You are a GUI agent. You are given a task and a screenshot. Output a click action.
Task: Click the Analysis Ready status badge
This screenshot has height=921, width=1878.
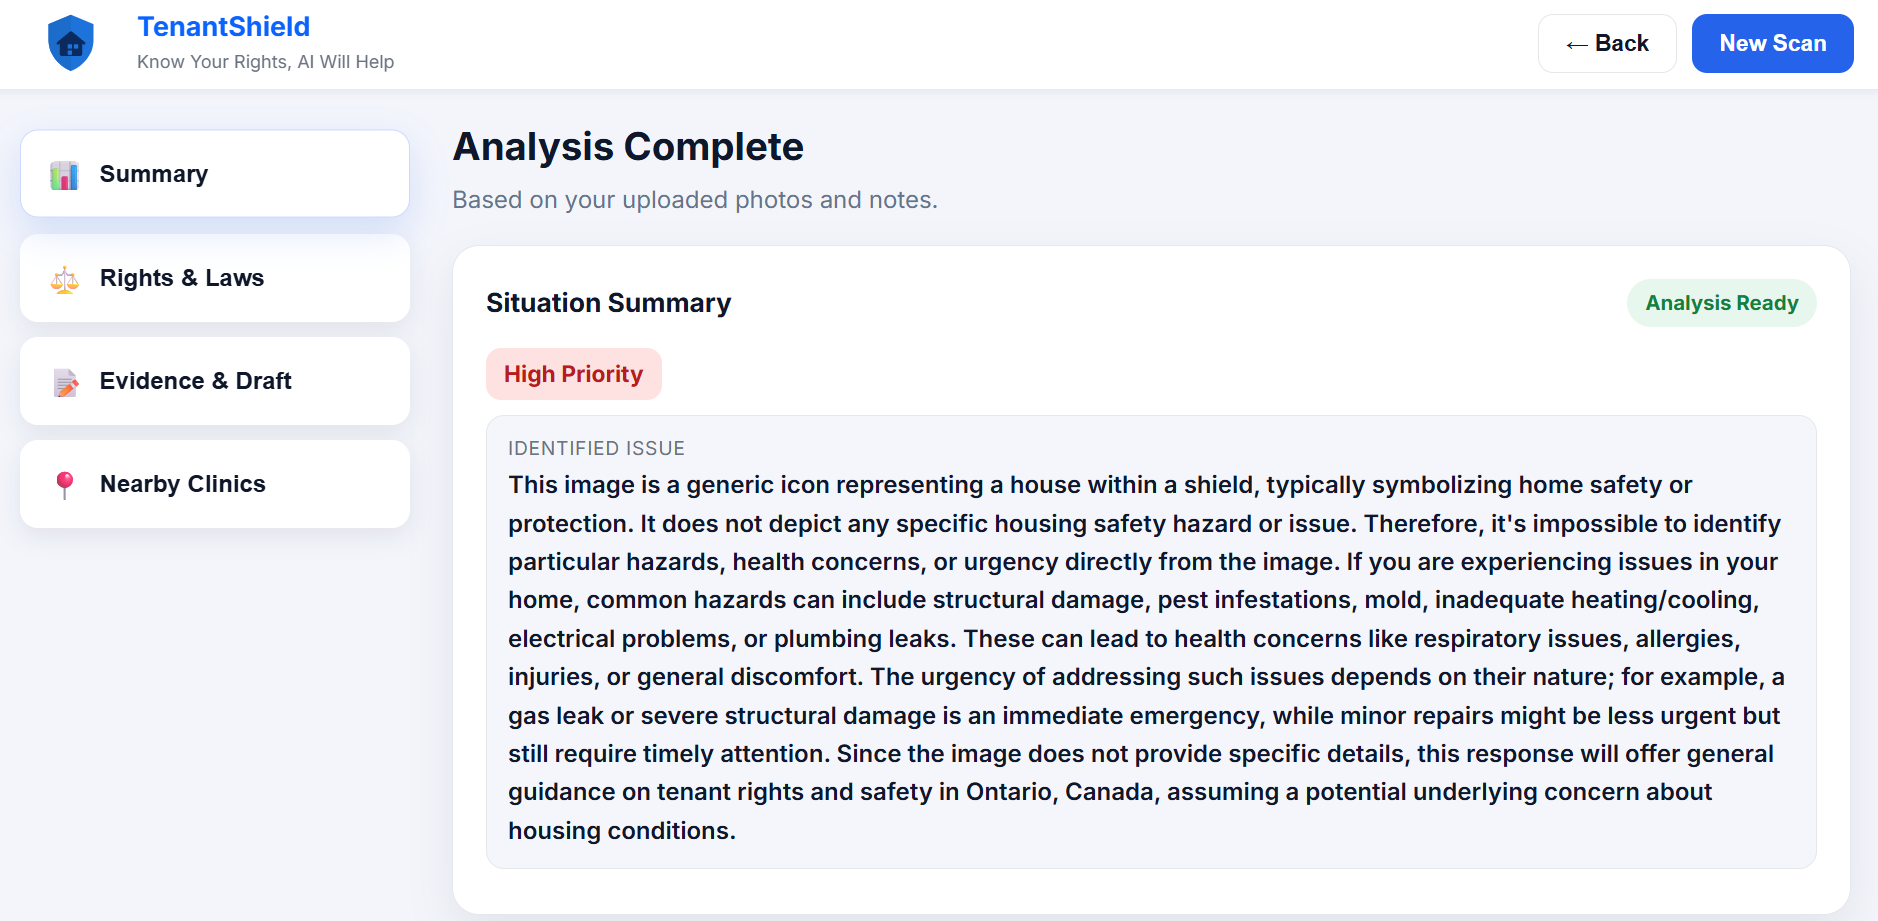tap(1722, 303)
